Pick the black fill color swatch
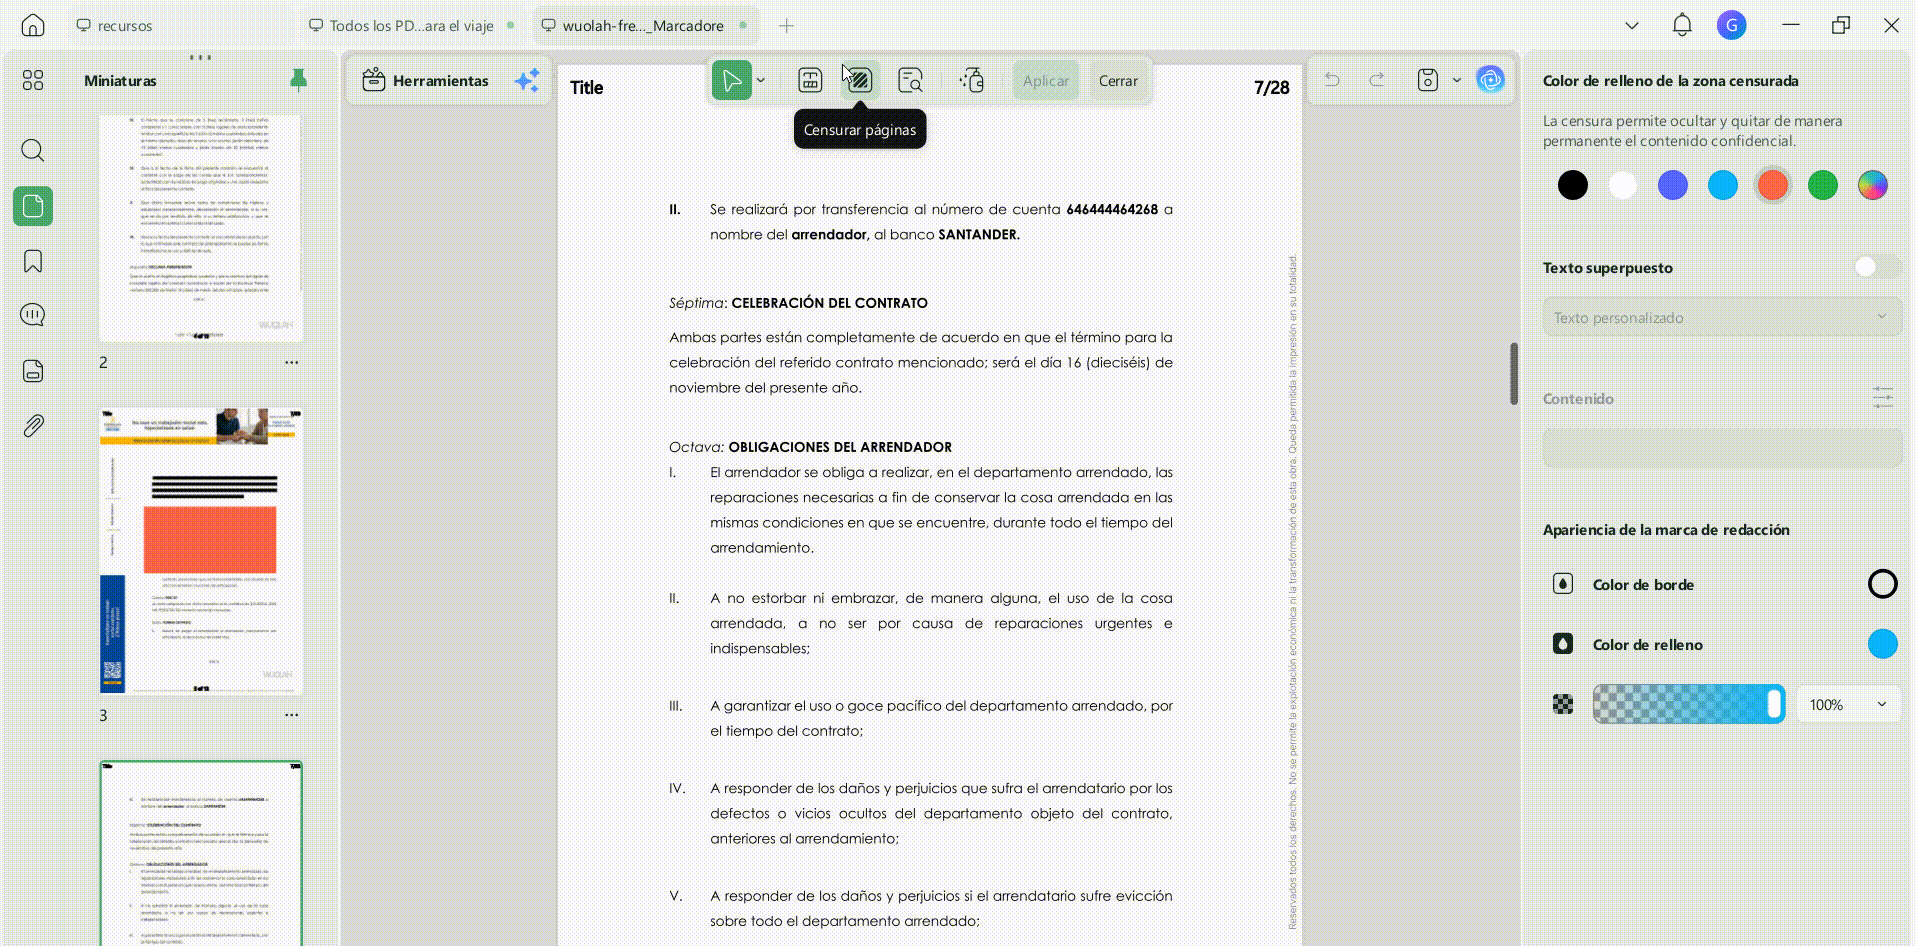 (1573, 185)
